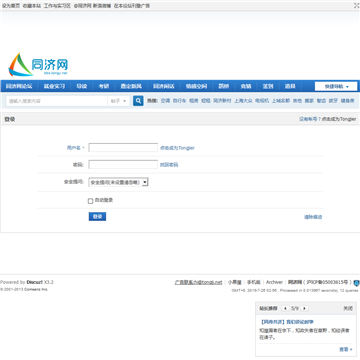
Task: Click the 沪ICP备05003615号 link
Action: [327, 282]
